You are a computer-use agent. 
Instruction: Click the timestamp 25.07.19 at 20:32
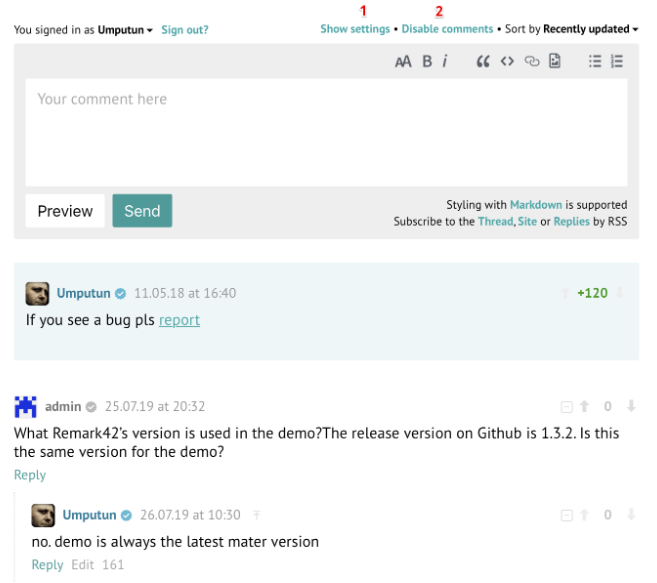click(x=155, y=406)
